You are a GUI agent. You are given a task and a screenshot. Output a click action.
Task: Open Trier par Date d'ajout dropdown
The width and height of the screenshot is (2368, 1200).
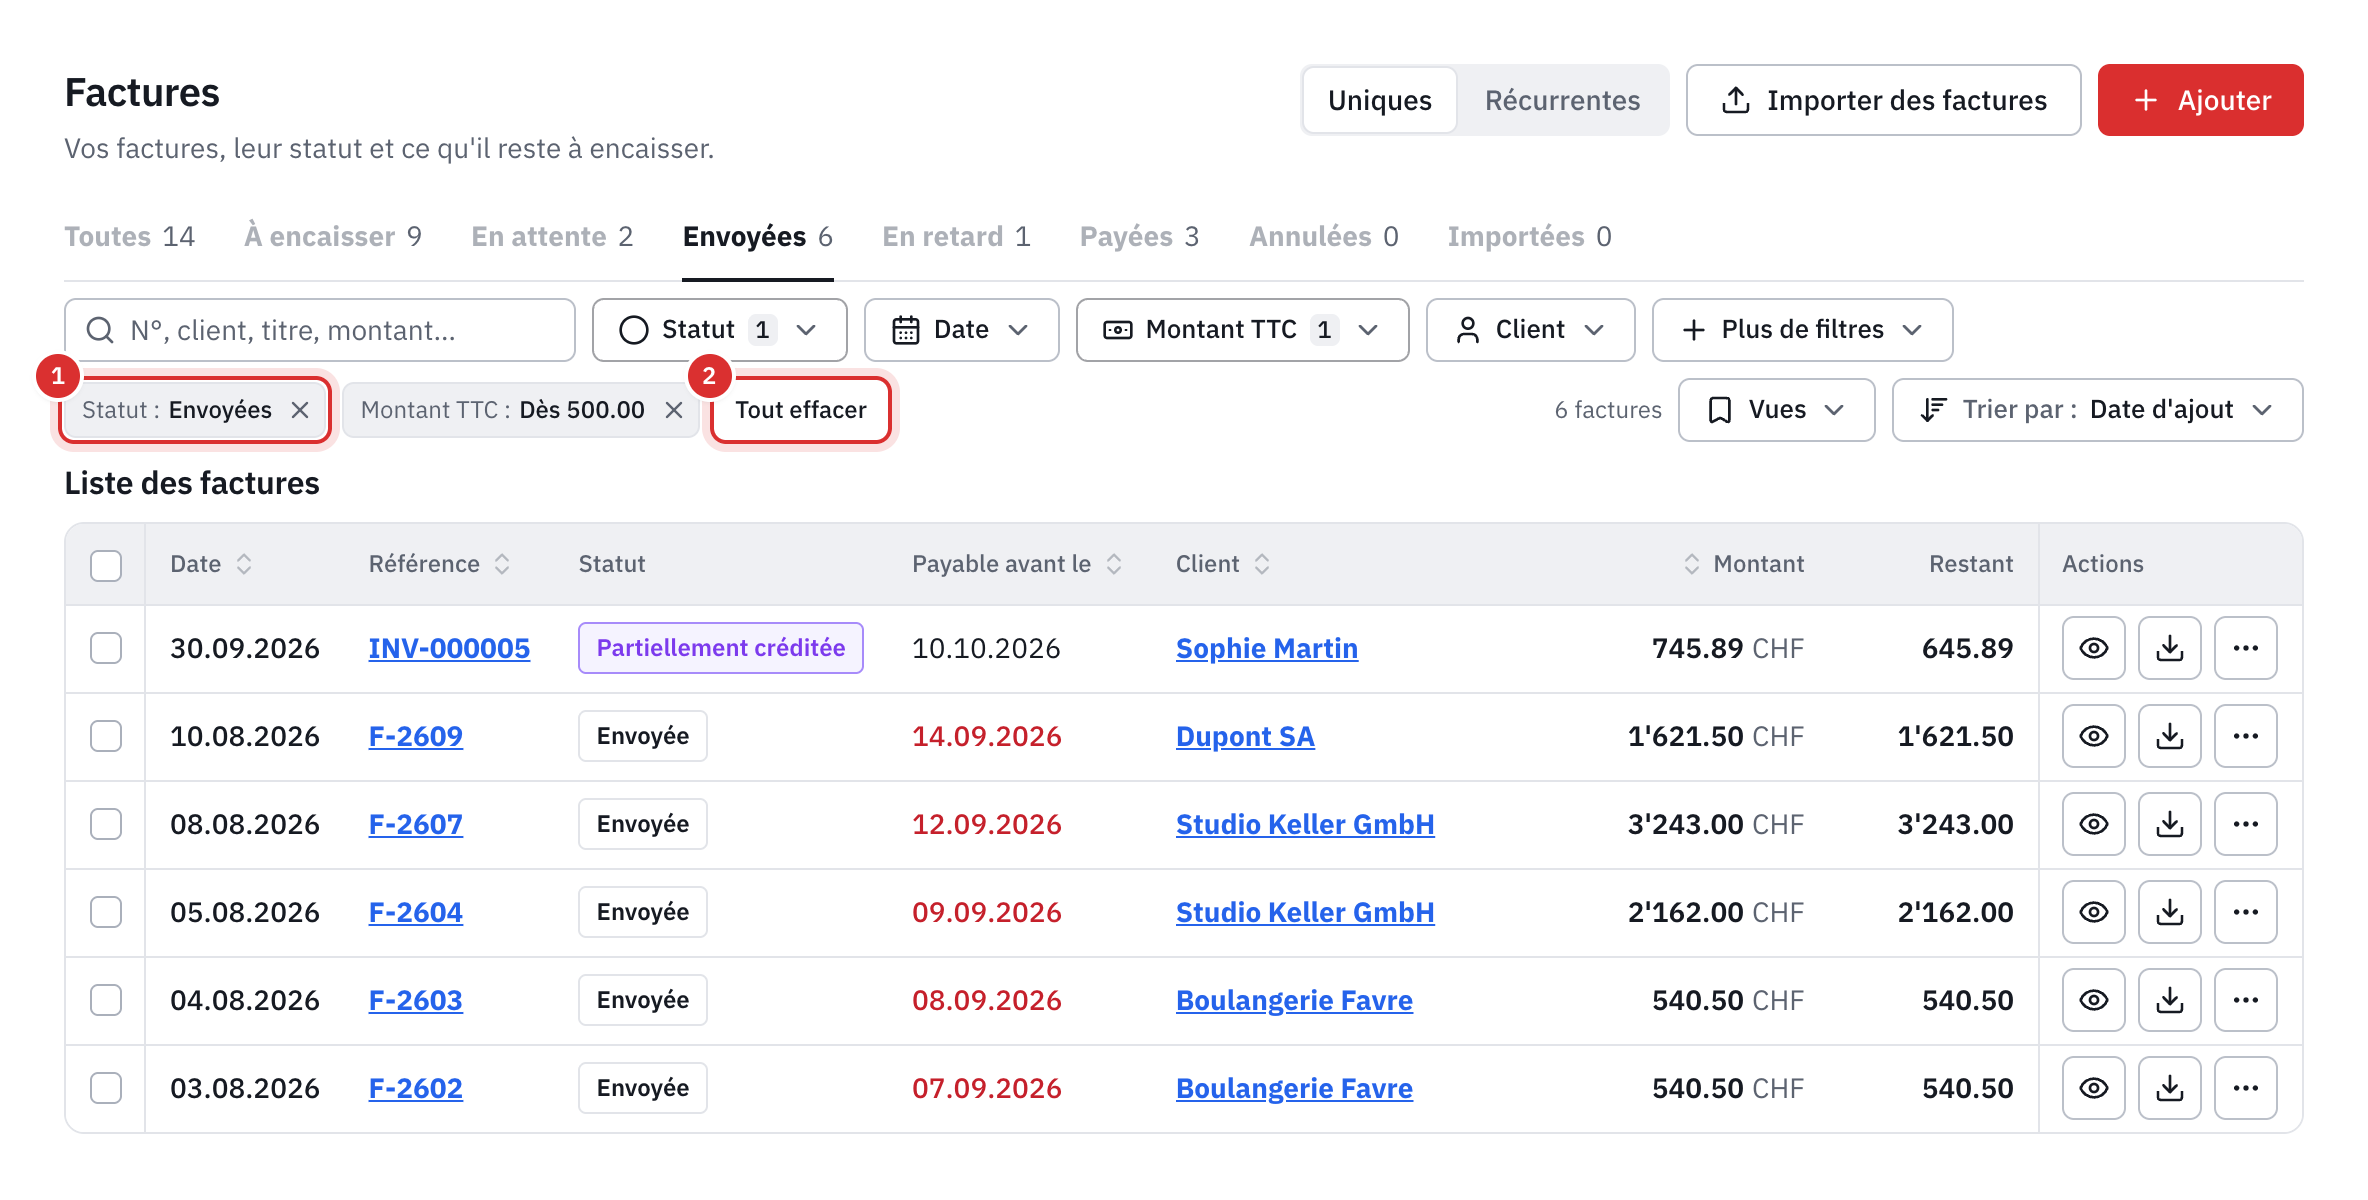(x=2097, y=410)
